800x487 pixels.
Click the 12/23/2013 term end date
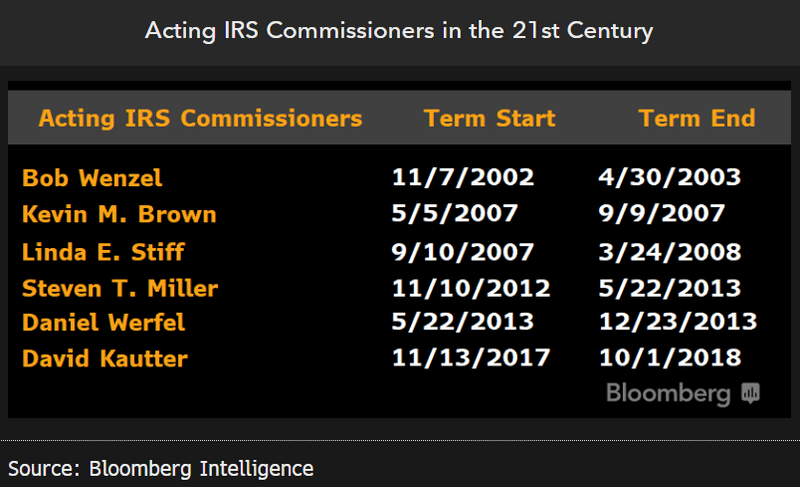point(677,322)
